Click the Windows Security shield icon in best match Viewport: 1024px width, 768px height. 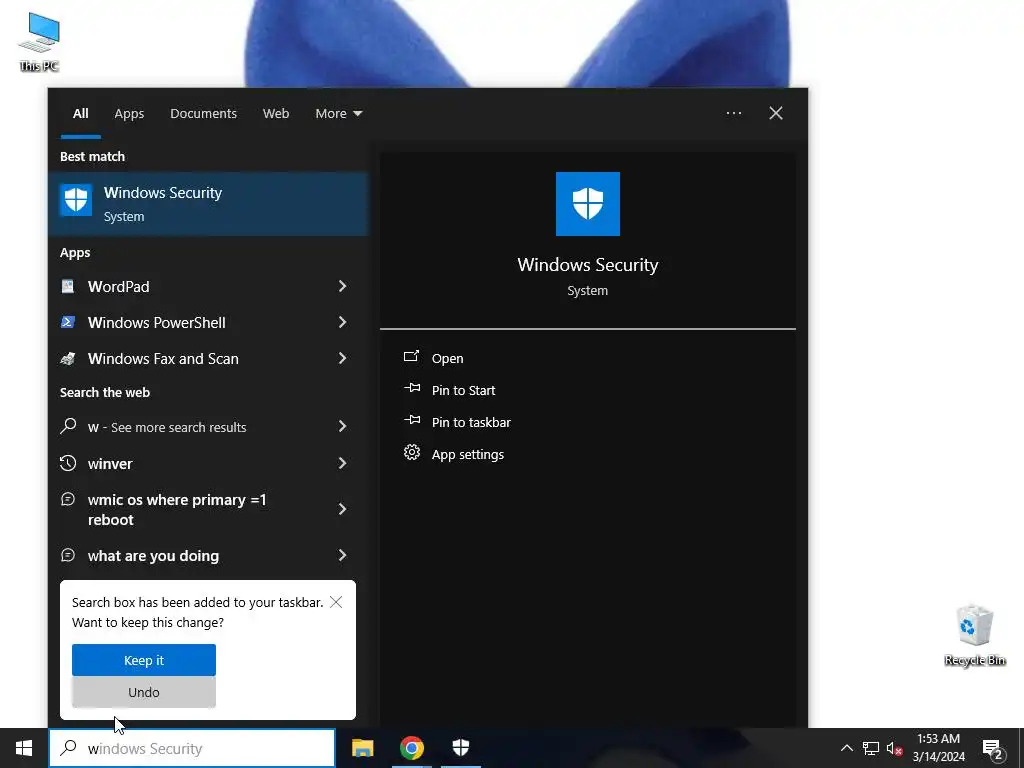76,199
